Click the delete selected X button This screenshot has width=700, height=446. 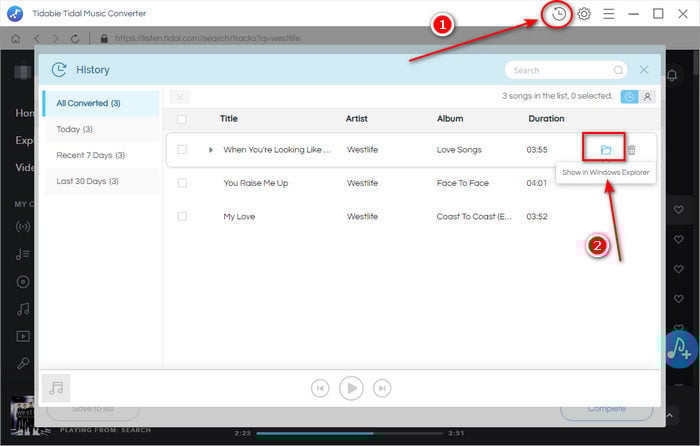coord(180,97)
